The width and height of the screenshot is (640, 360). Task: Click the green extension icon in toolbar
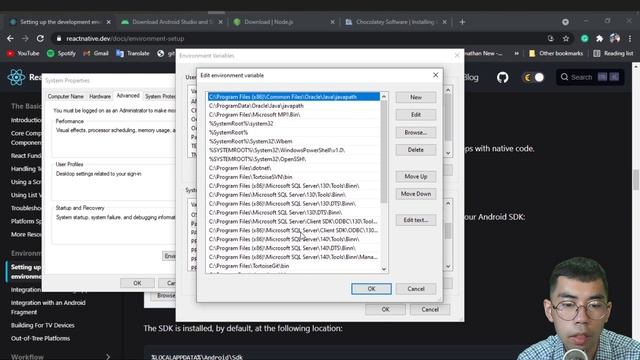pyautogui.click(x=584, y=38)
